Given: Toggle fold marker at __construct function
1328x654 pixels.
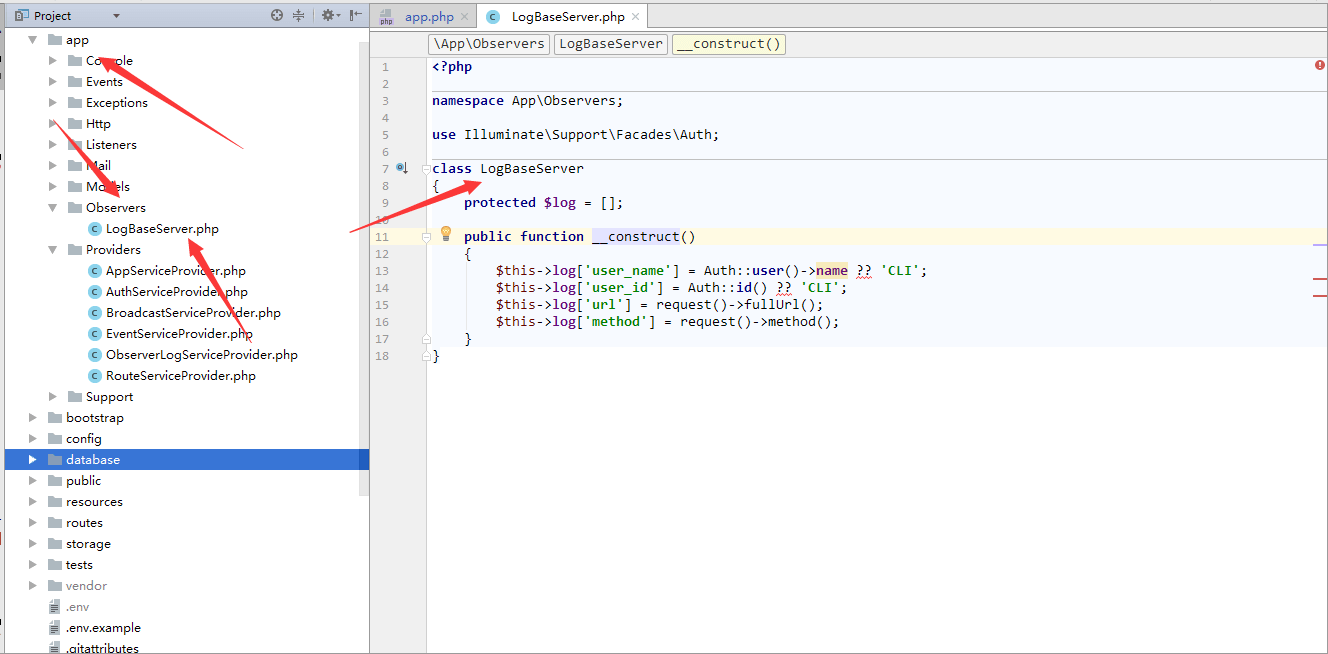Looking at the screenshot, I should [426, 237].
